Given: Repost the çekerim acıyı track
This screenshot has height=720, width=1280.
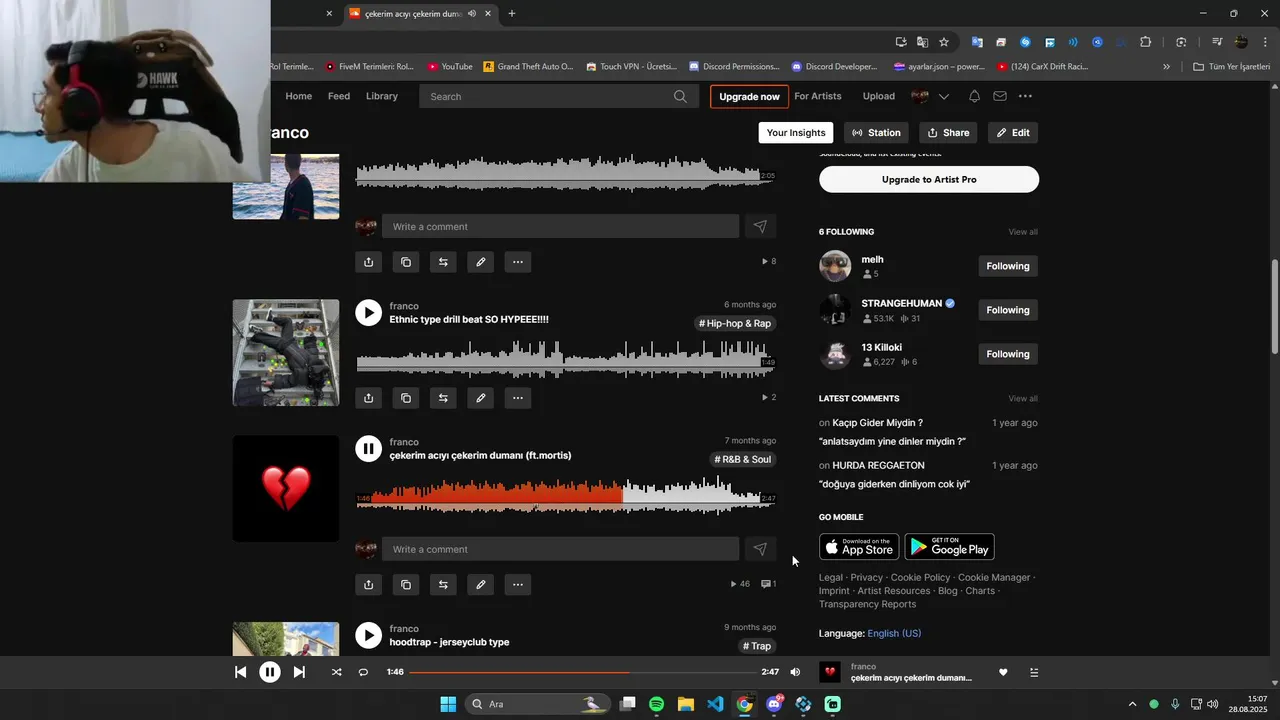Looking at the screenshot, I should coord(443,584).
